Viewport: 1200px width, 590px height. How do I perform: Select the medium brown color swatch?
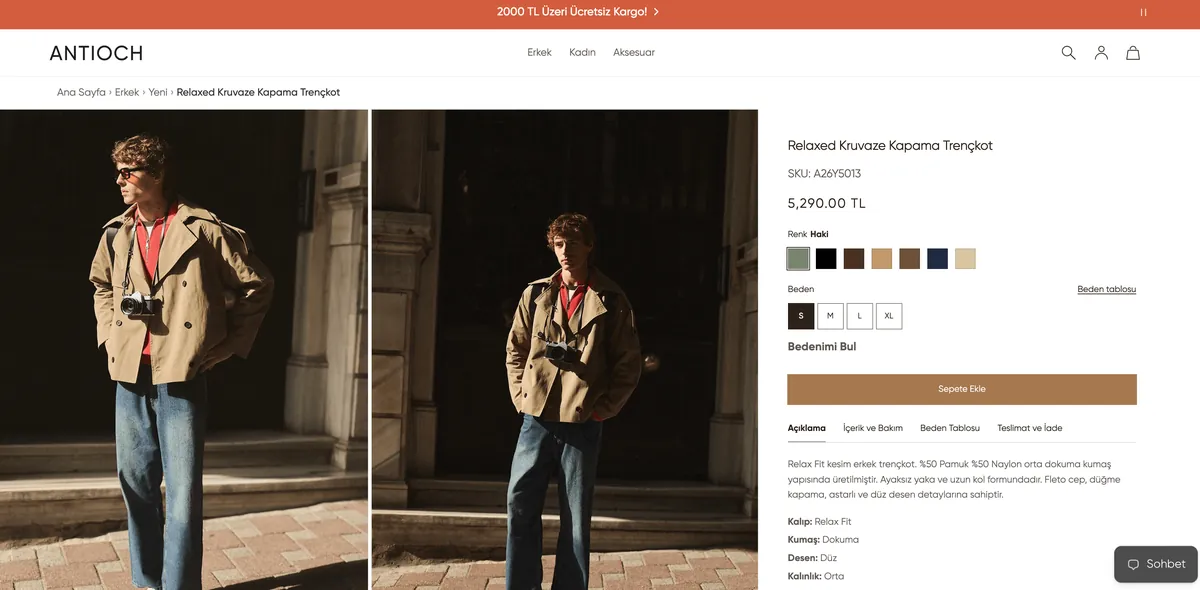(909, 259)
